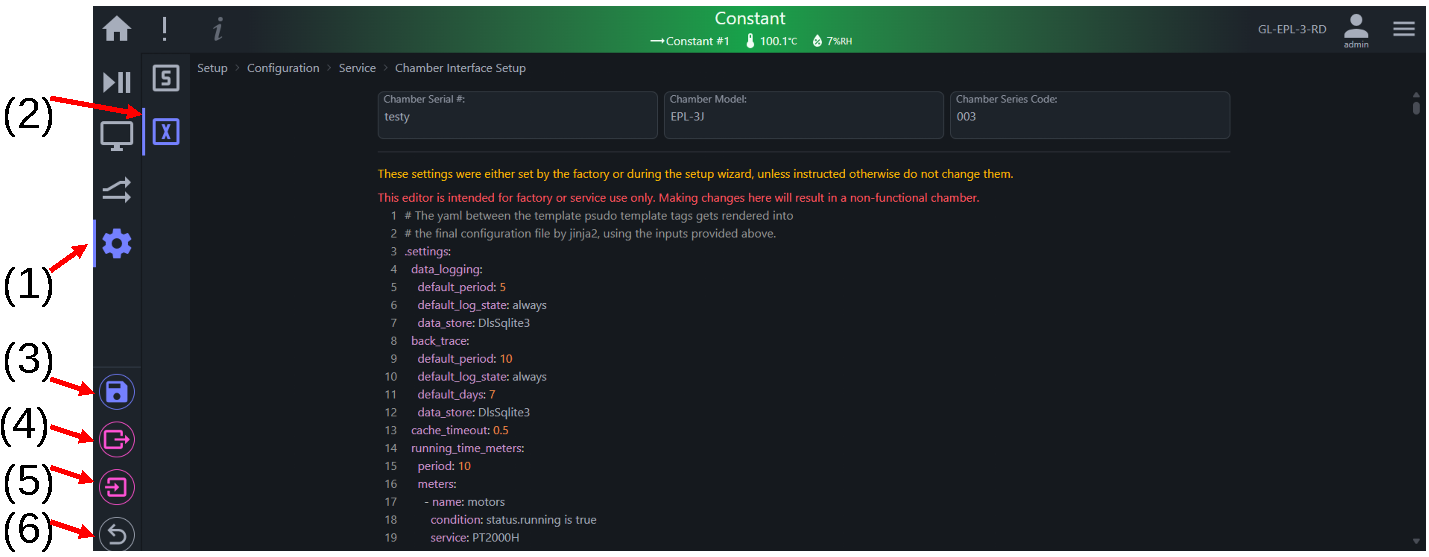Click line 1 comment about yaml template
Image resolution: width=1429 pixels, height=557 pixels.
coord(599,215)
